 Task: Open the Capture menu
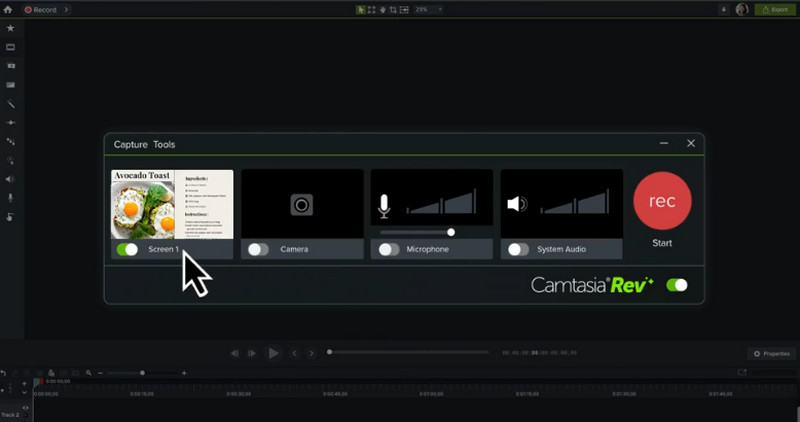click(x=131, y=144)
